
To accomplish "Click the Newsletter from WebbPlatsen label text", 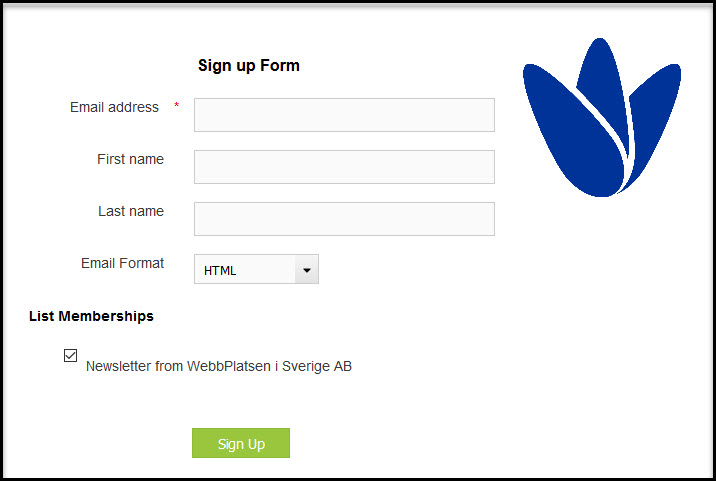I will tap(219, 366).
